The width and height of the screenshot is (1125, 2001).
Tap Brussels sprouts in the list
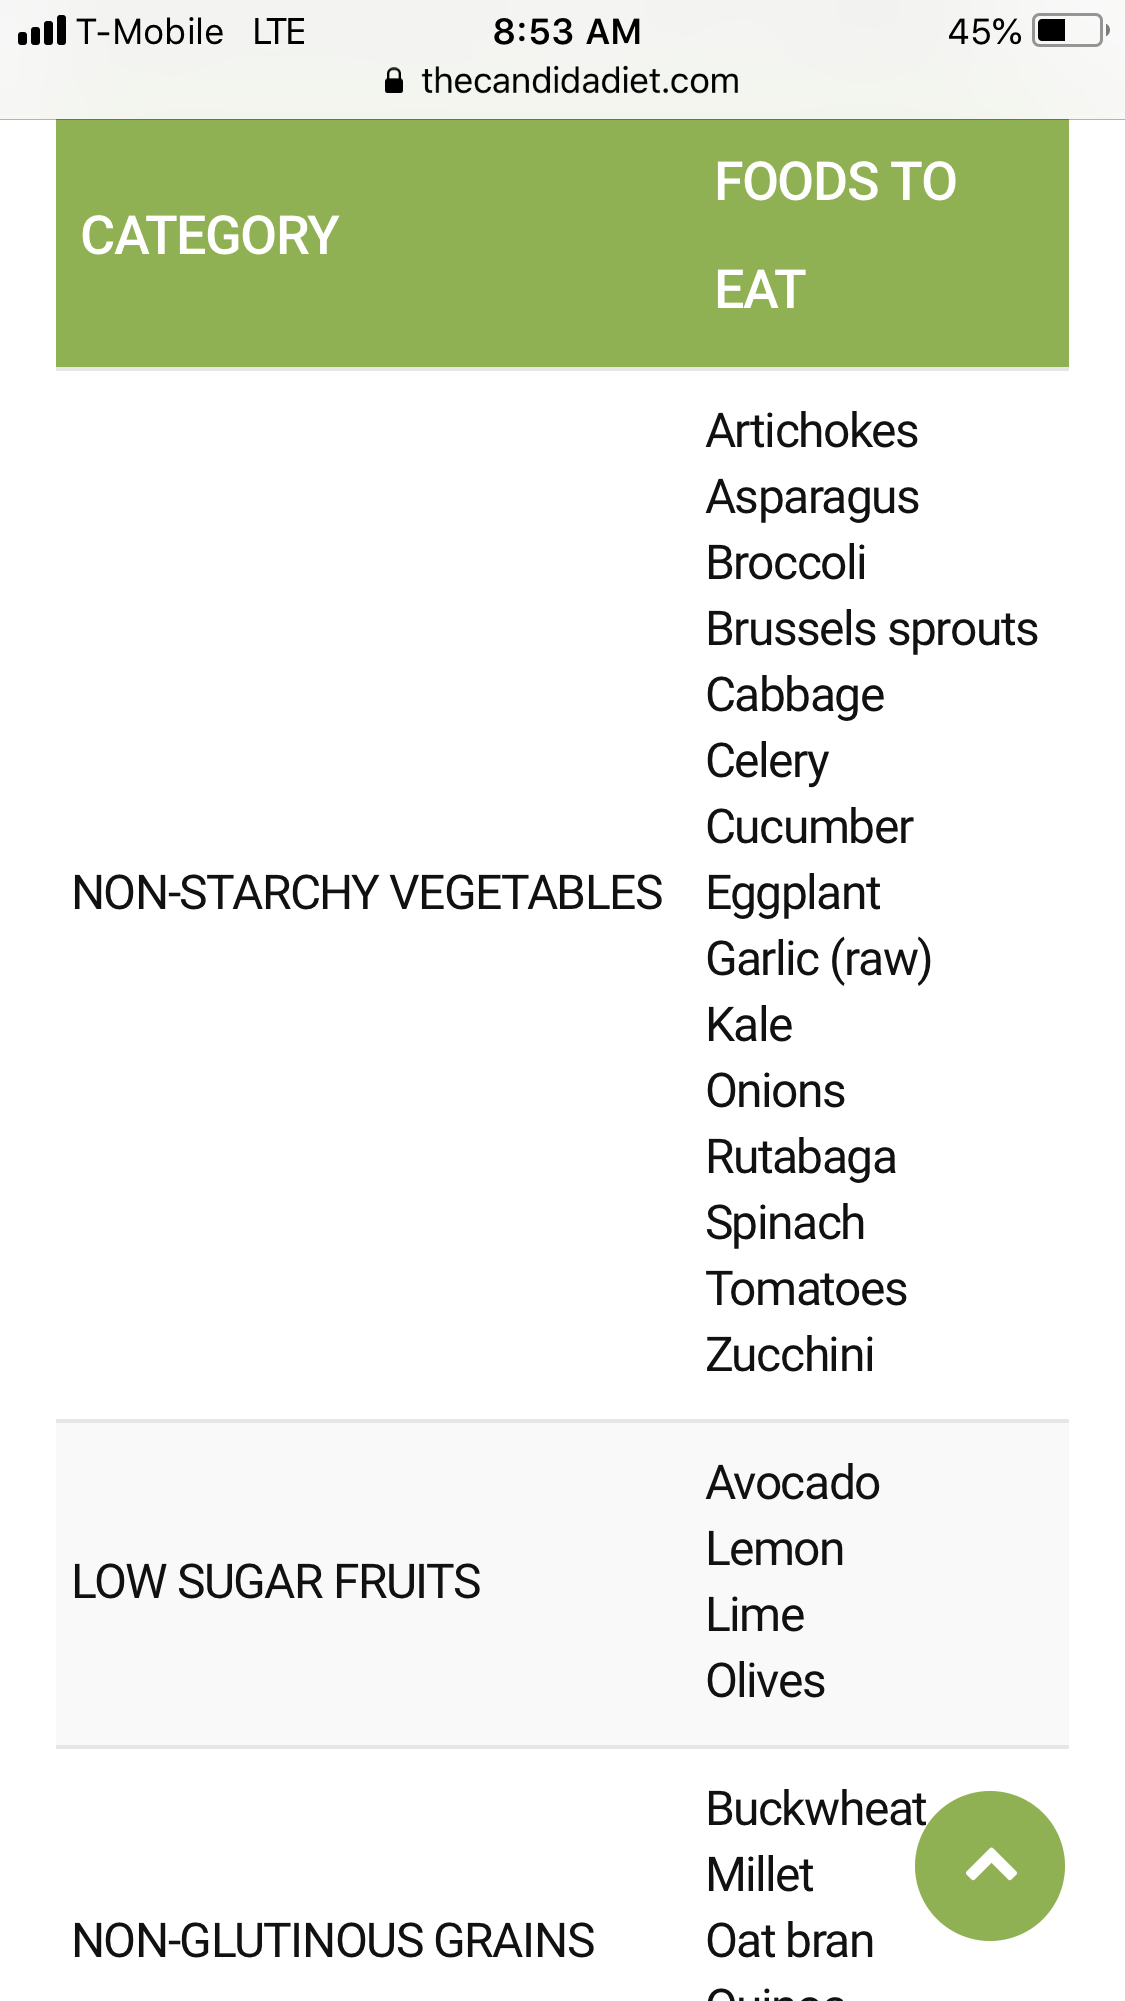point(872,629)
